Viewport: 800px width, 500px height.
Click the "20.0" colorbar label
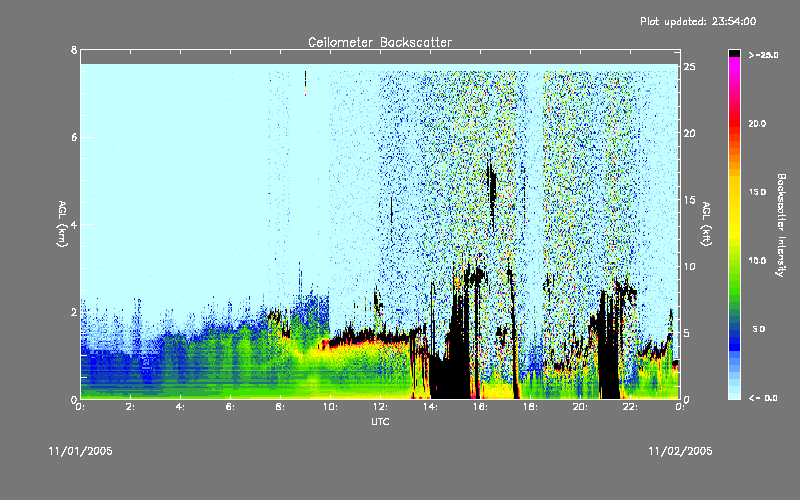(x=757, y=124)
